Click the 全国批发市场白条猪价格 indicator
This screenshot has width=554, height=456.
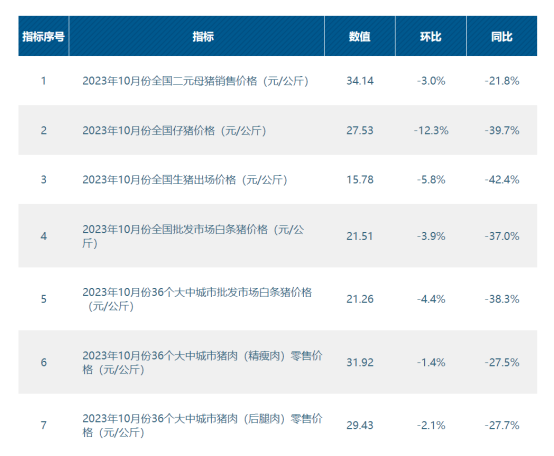[193, 236]
